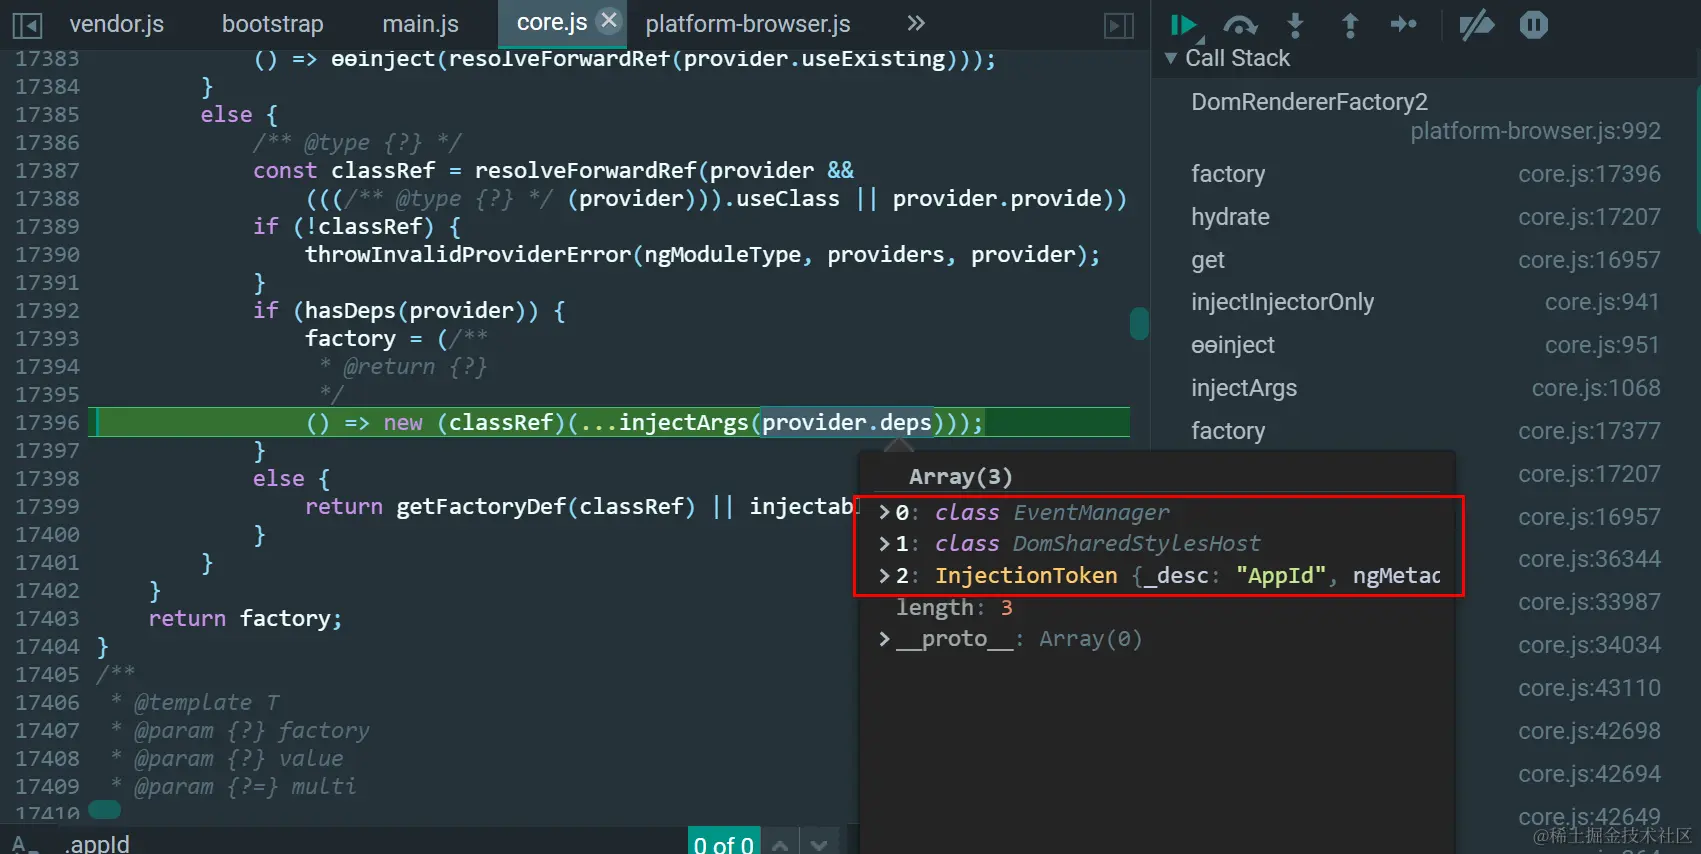Click platform-browser.js:992 location link

[1535, 131]
